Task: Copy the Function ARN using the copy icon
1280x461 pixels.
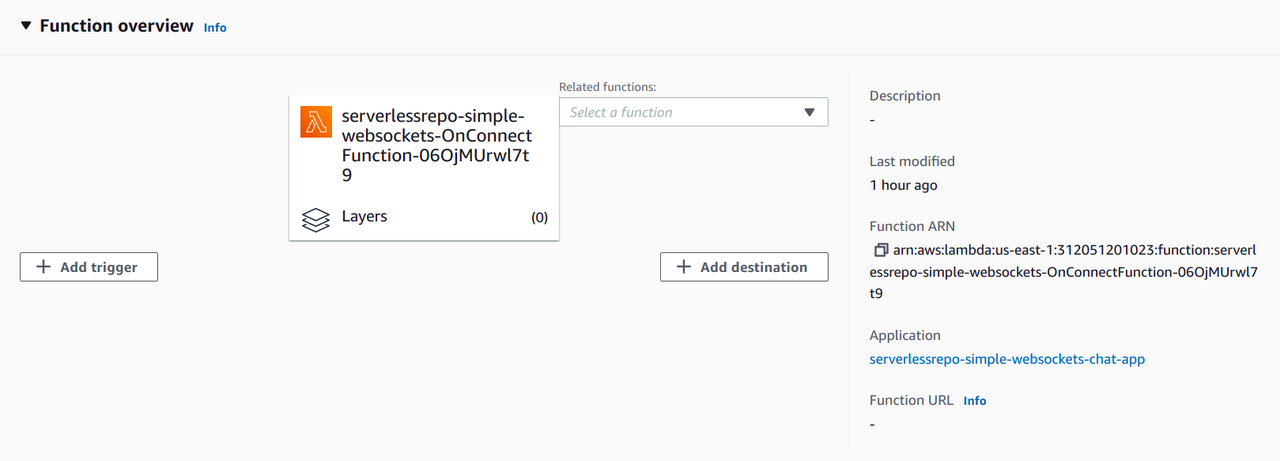Action: click(x=880, y=250)
